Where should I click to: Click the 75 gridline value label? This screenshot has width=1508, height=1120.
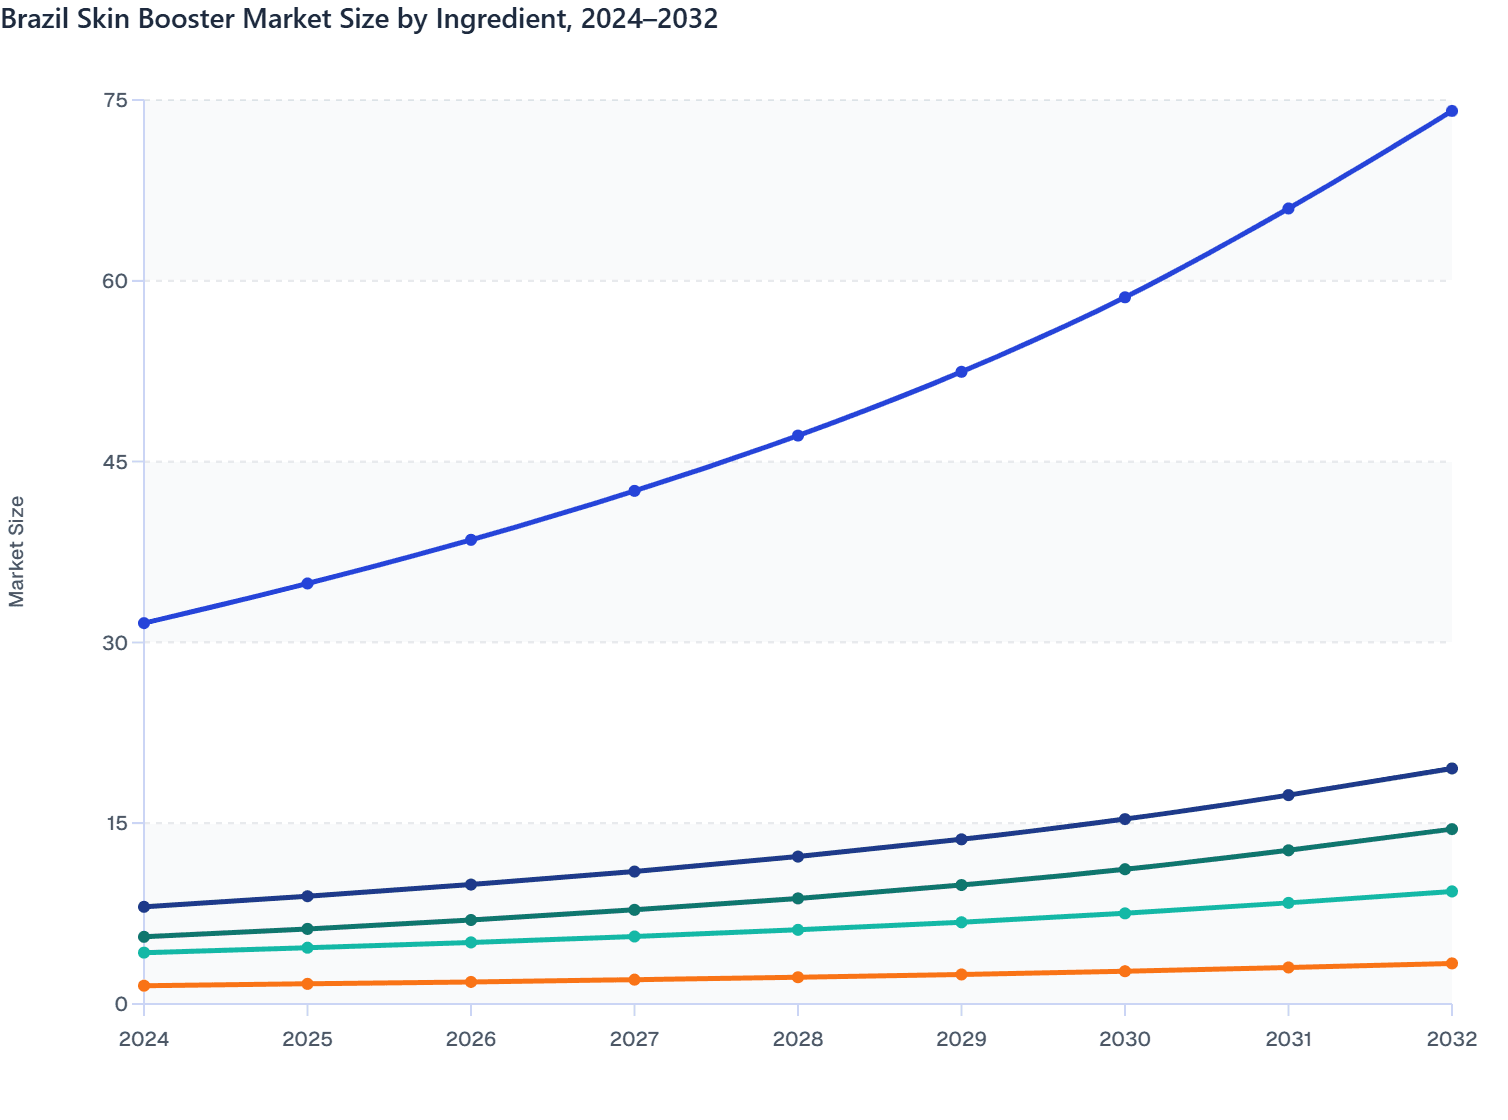(x=117, y=100)
